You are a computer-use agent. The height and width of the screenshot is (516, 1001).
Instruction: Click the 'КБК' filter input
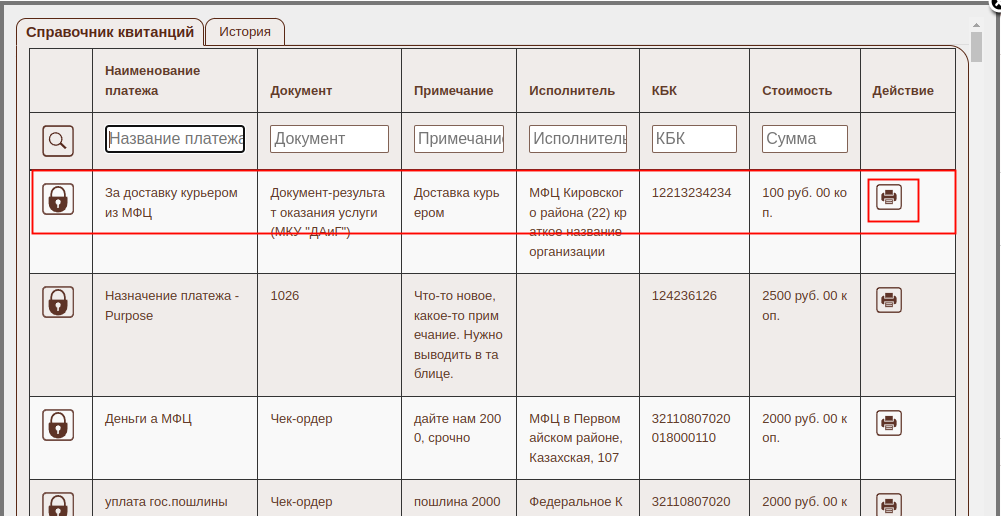pyautogui.click(x=694, y=139)
